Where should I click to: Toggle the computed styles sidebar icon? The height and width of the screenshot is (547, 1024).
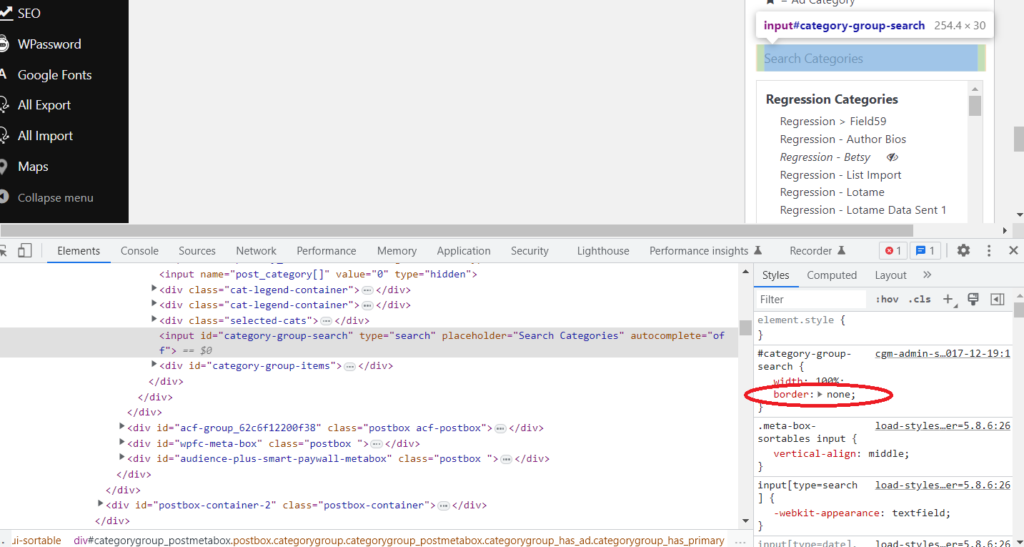pos(997,299)
